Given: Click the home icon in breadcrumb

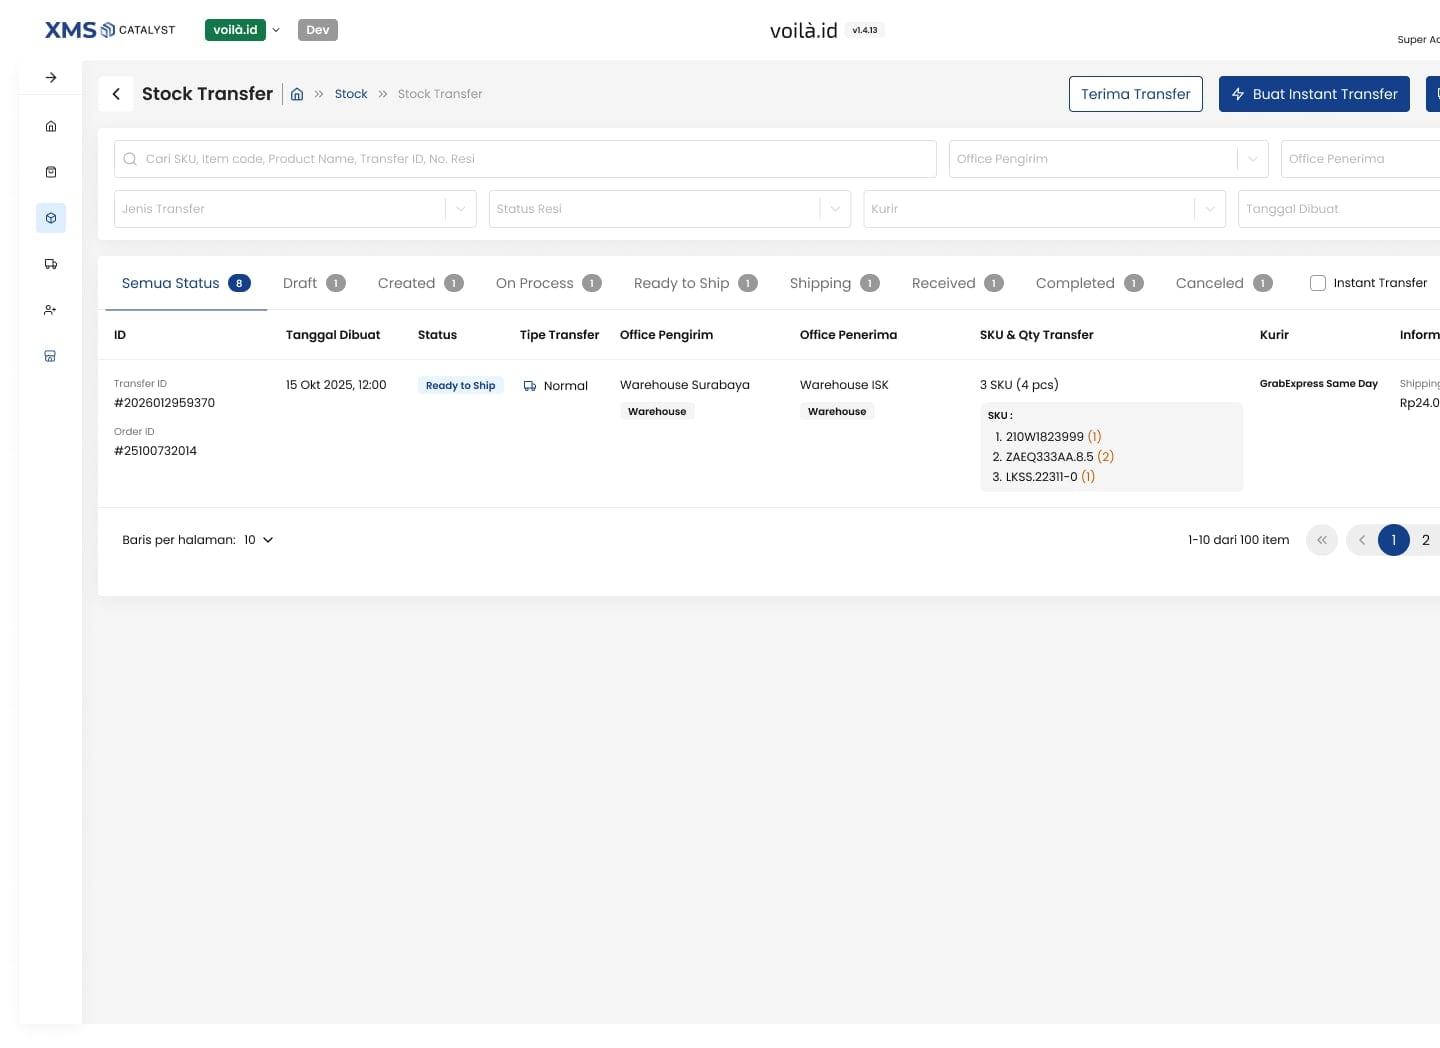Looking at the screenshot, I should tap(297, 94).
